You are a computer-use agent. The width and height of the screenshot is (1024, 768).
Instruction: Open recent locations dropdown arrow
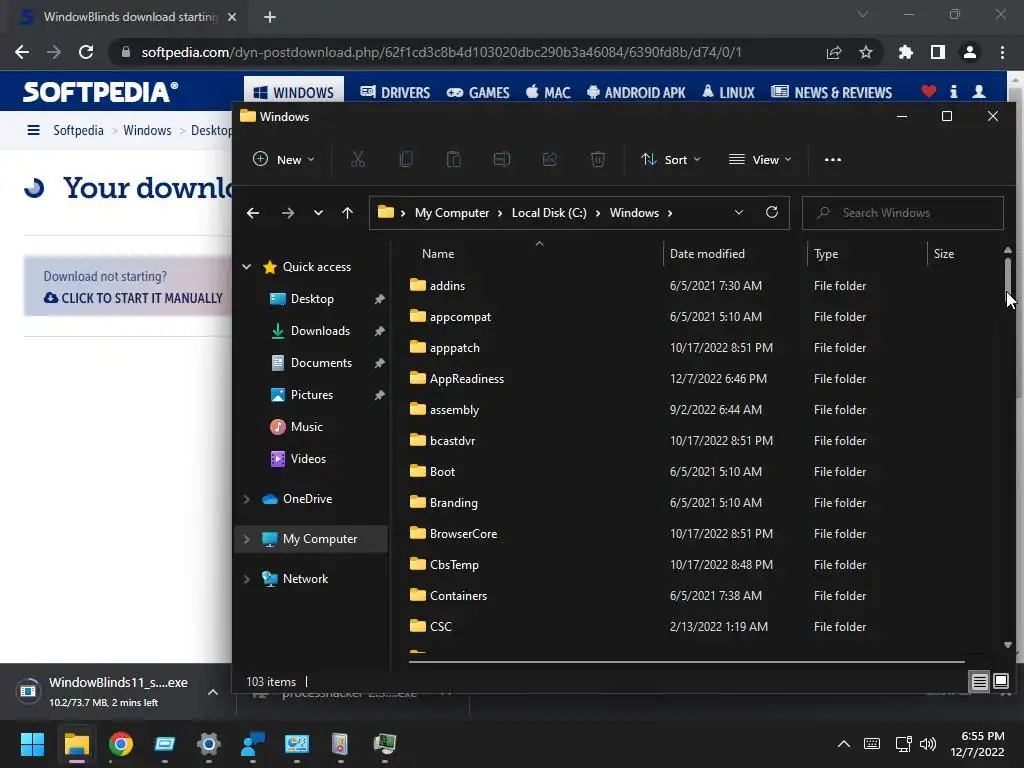tap(318, 213)
